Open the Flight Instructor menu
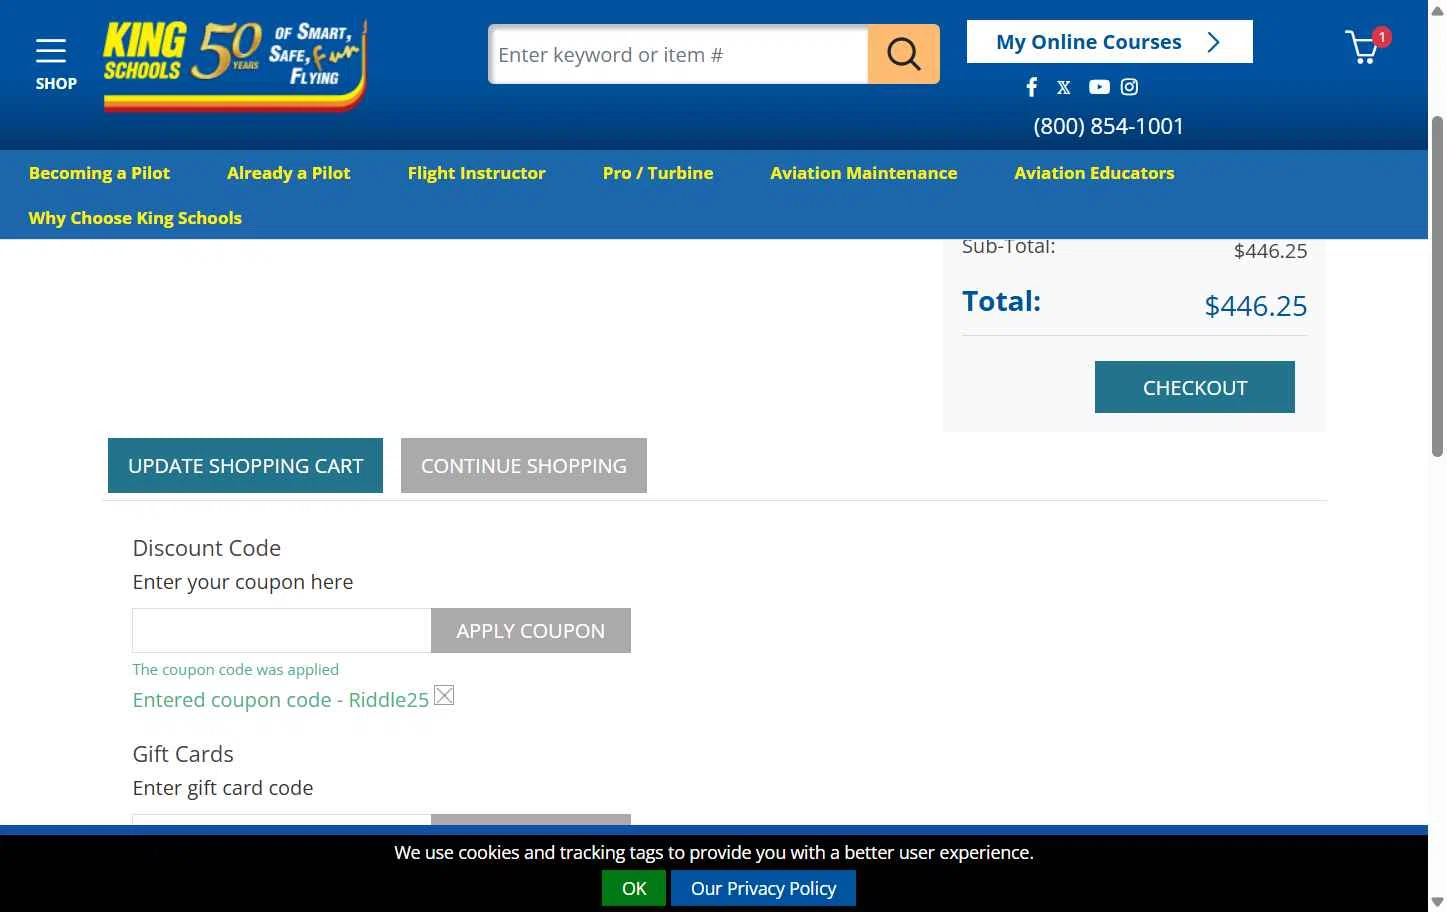1447x912 pixels. tap(476, 173)
